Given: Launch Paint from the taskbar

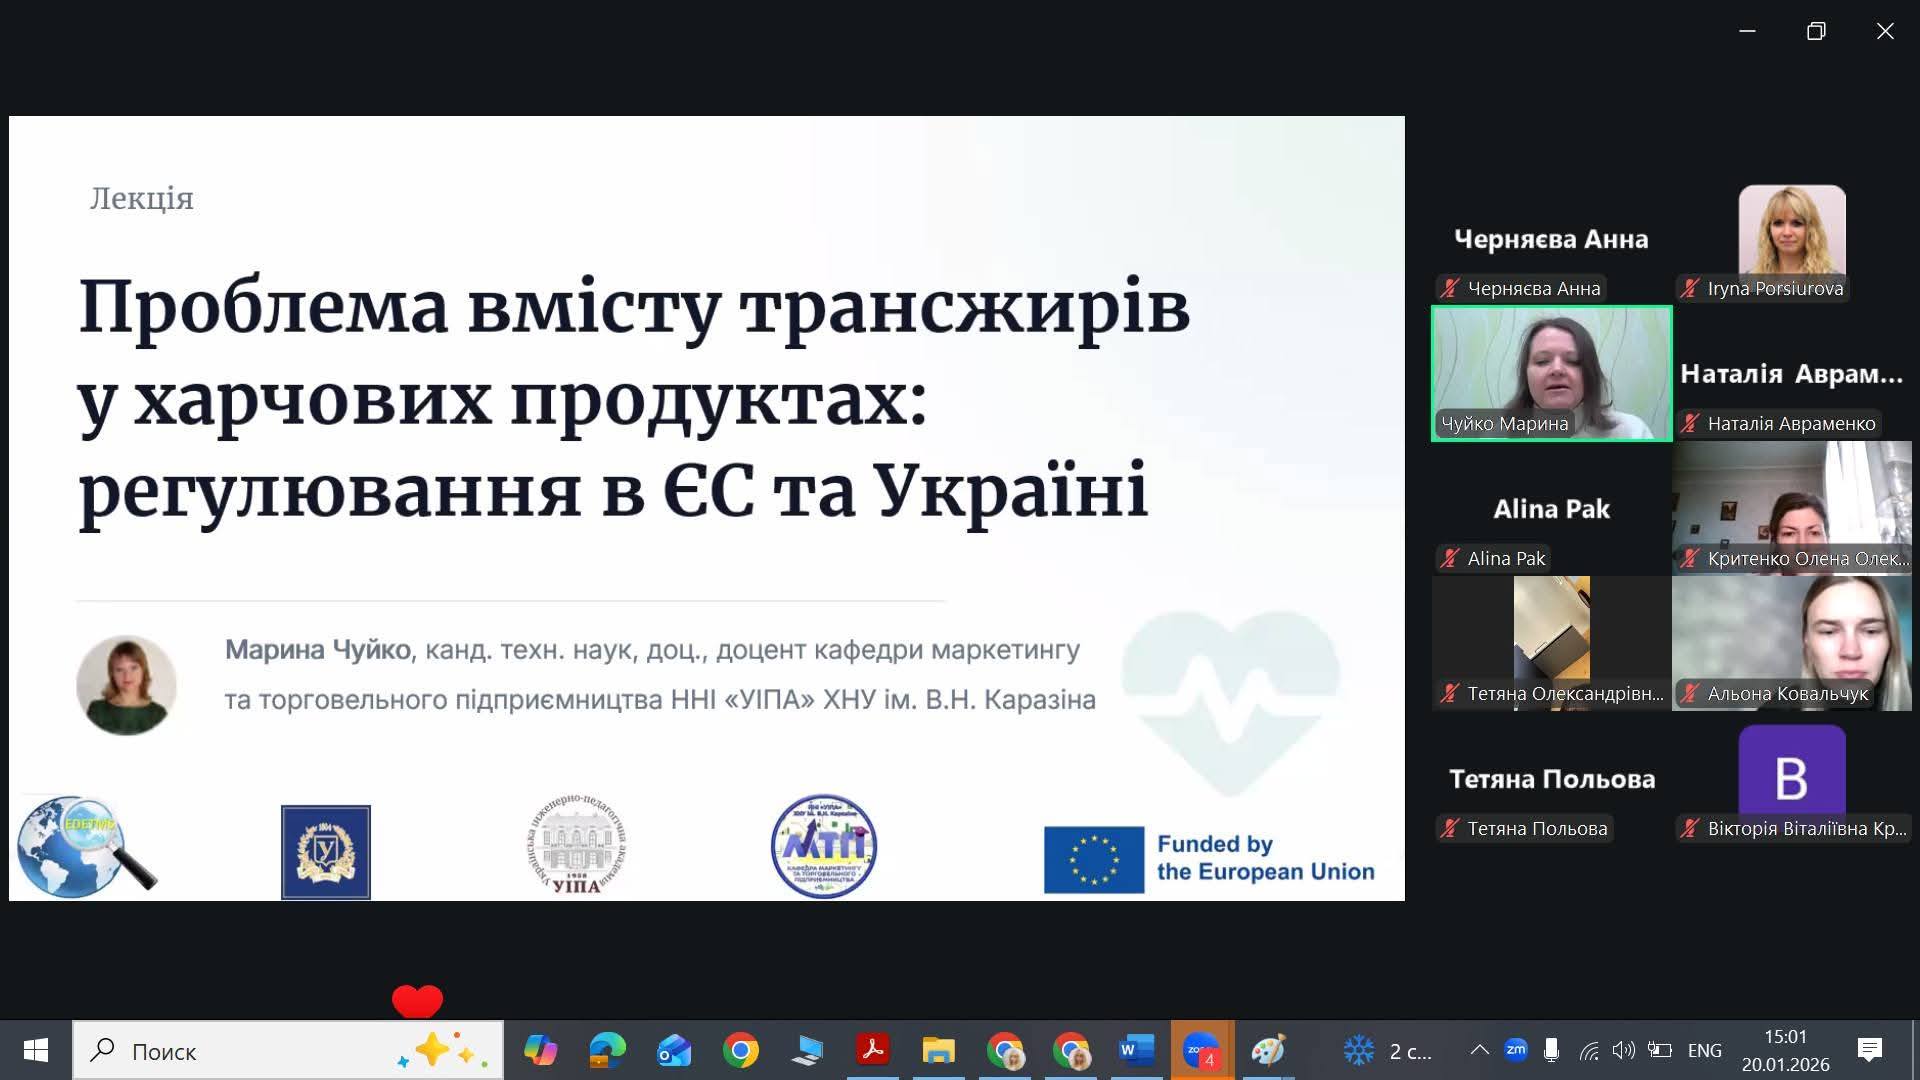Looking at the screenshot, I should [x=1267, y=1051].
